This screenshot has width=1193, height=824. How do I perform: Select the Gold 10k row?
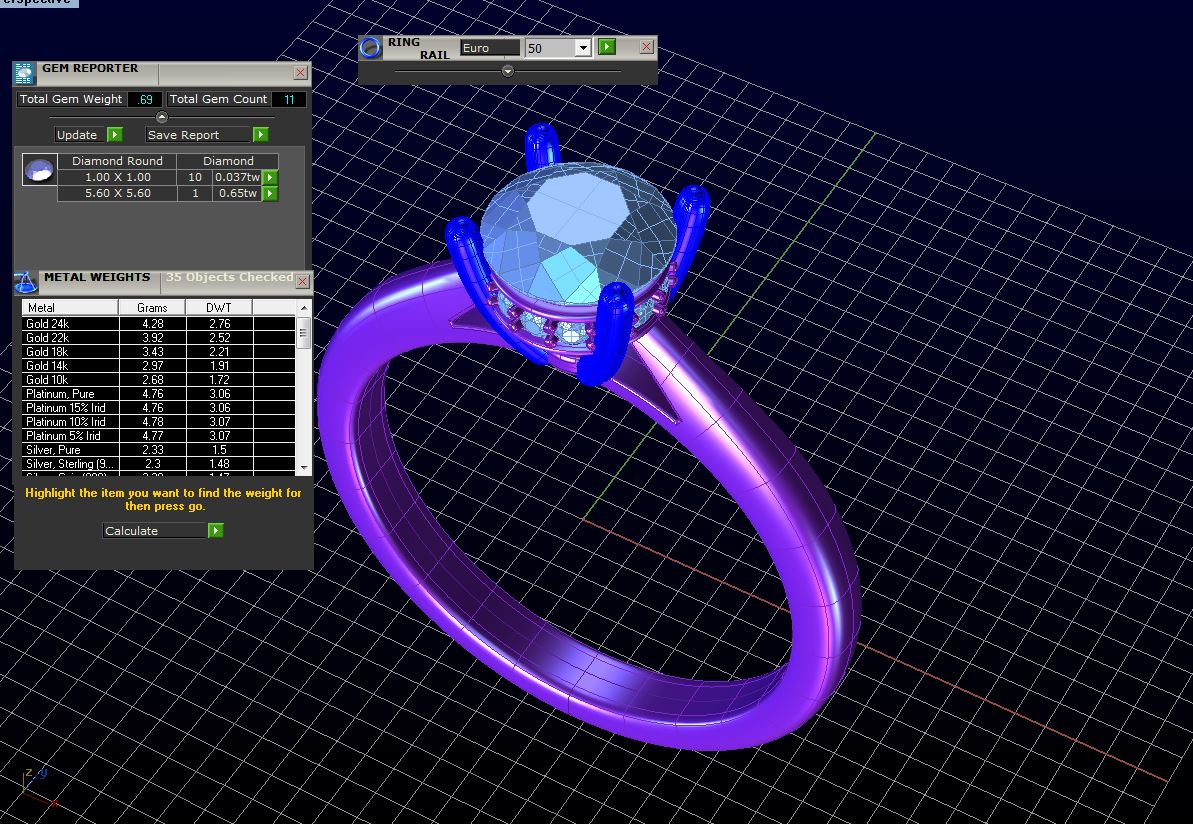coord(158,380)
